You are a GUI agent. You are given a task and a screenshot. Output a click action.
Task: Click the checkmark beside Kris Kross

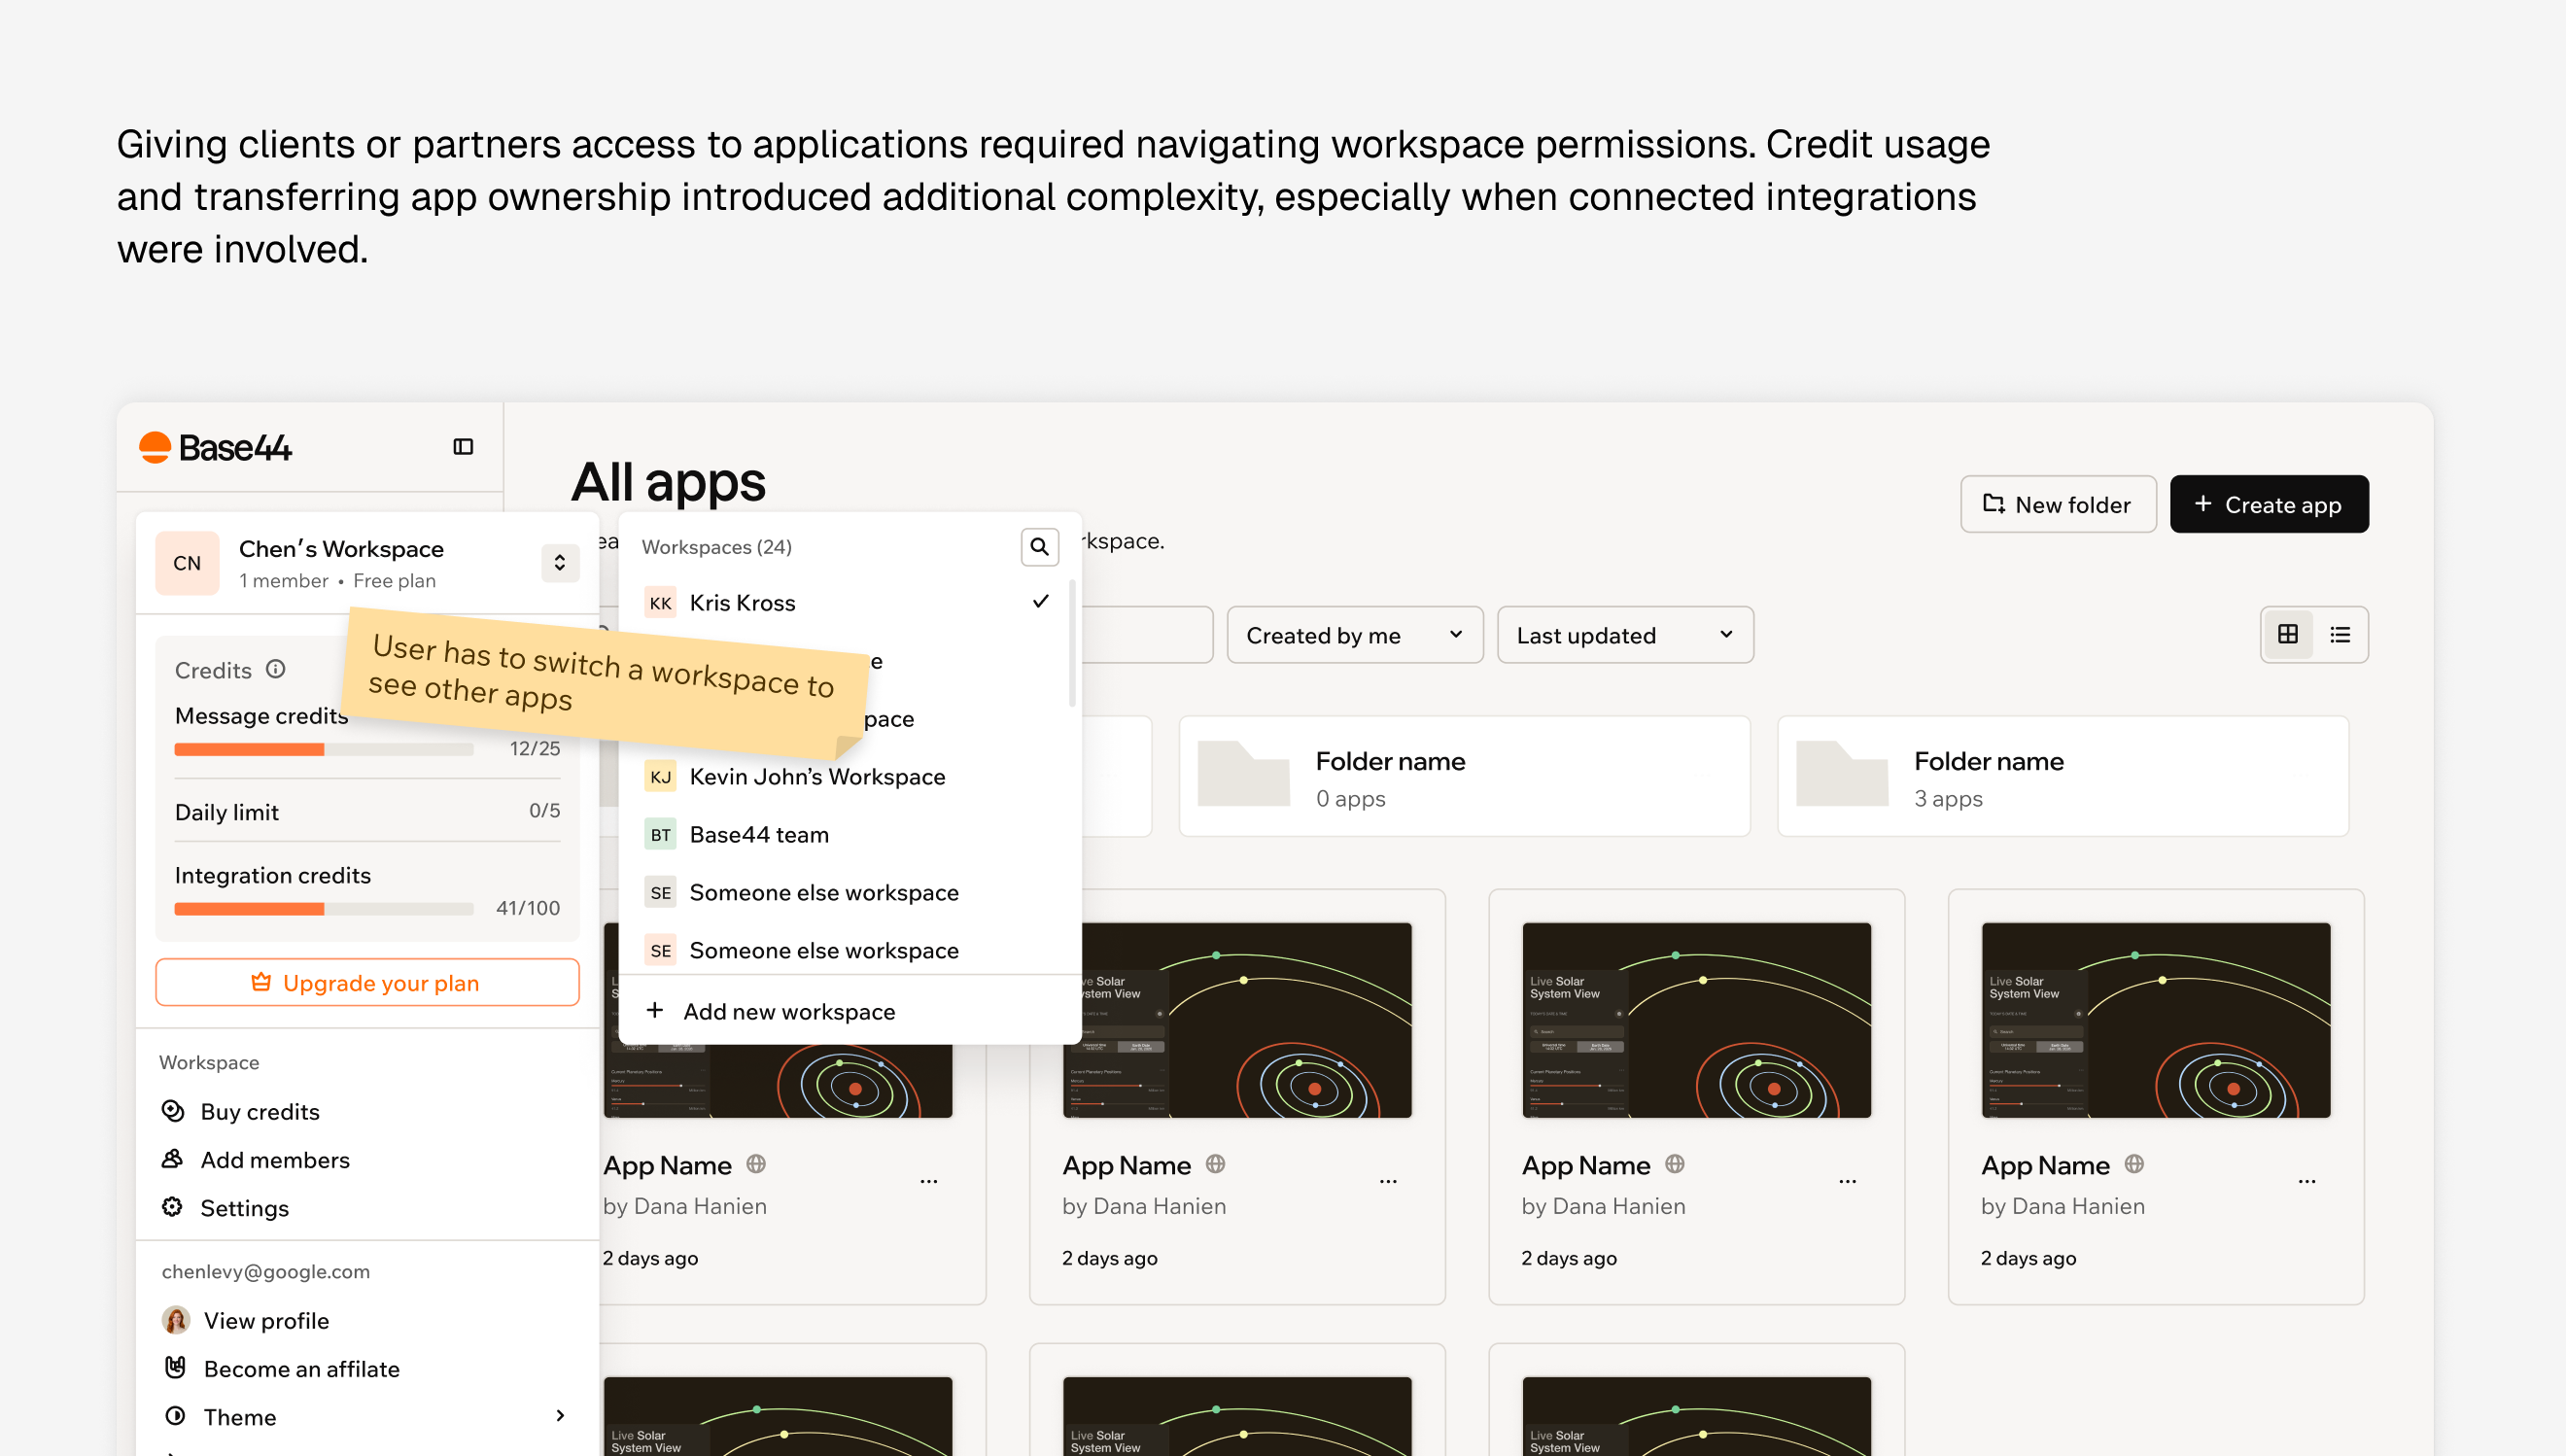pos(1040,601)
